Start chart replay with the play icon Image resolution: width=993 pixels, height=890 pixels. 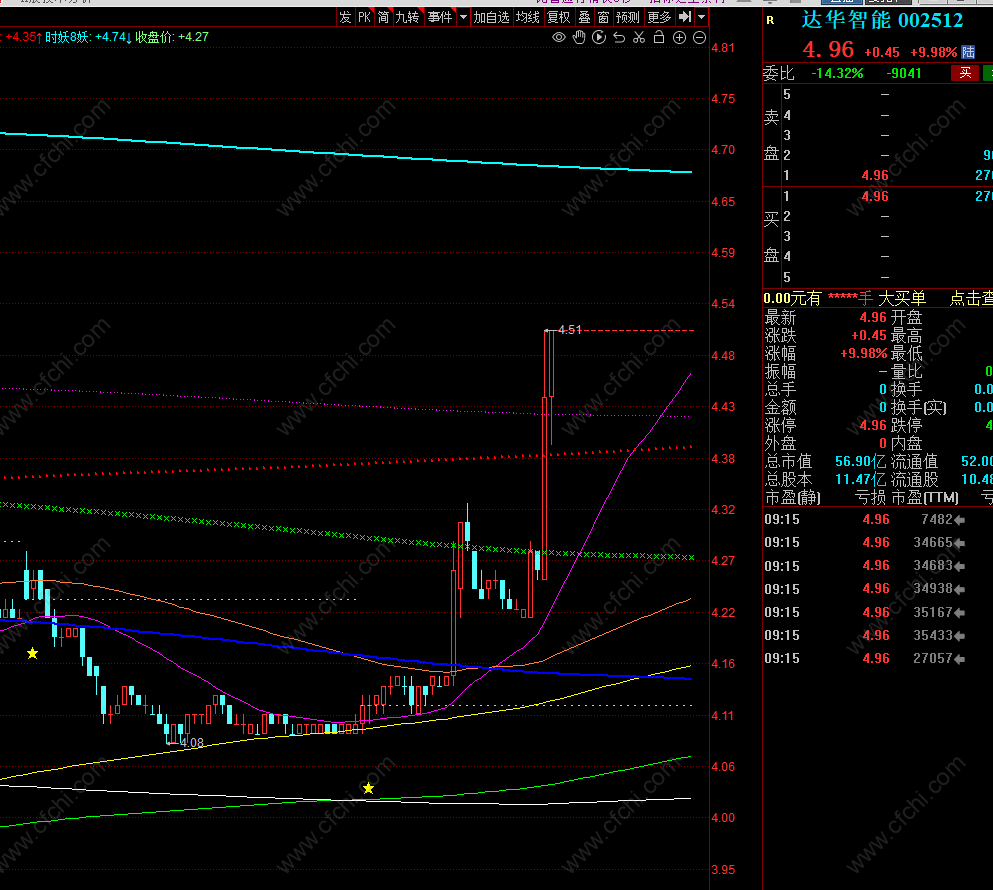[599, 37]
